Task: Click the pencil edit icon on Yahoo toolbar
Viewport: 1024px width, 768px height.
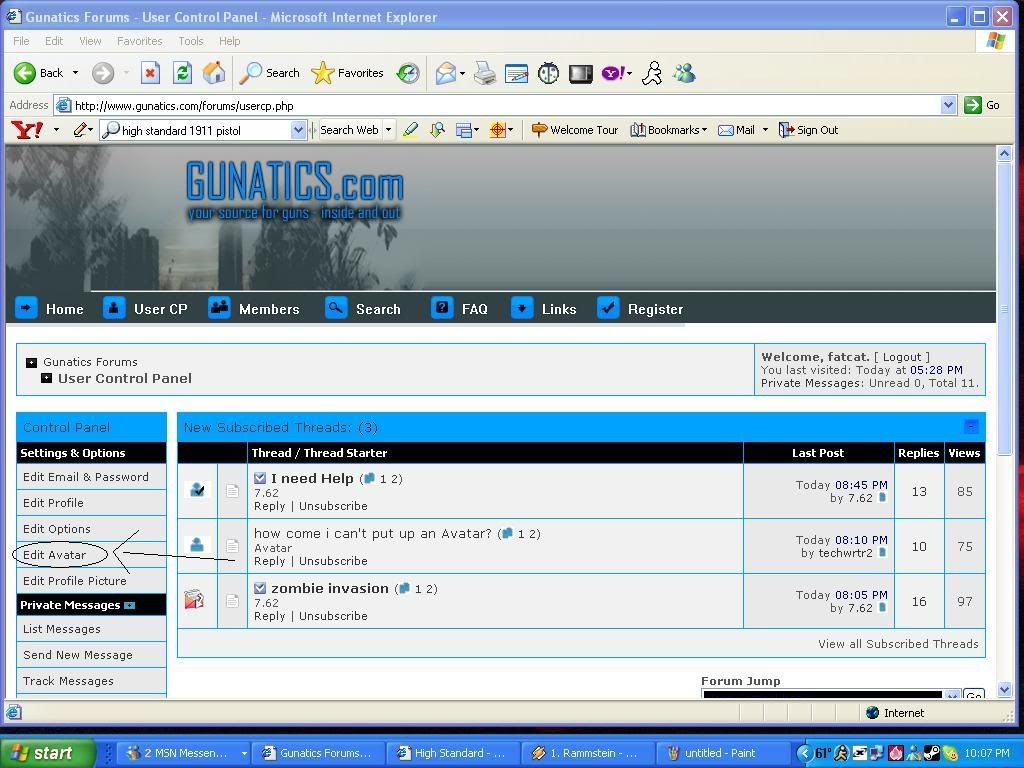Action: (81, 130)
